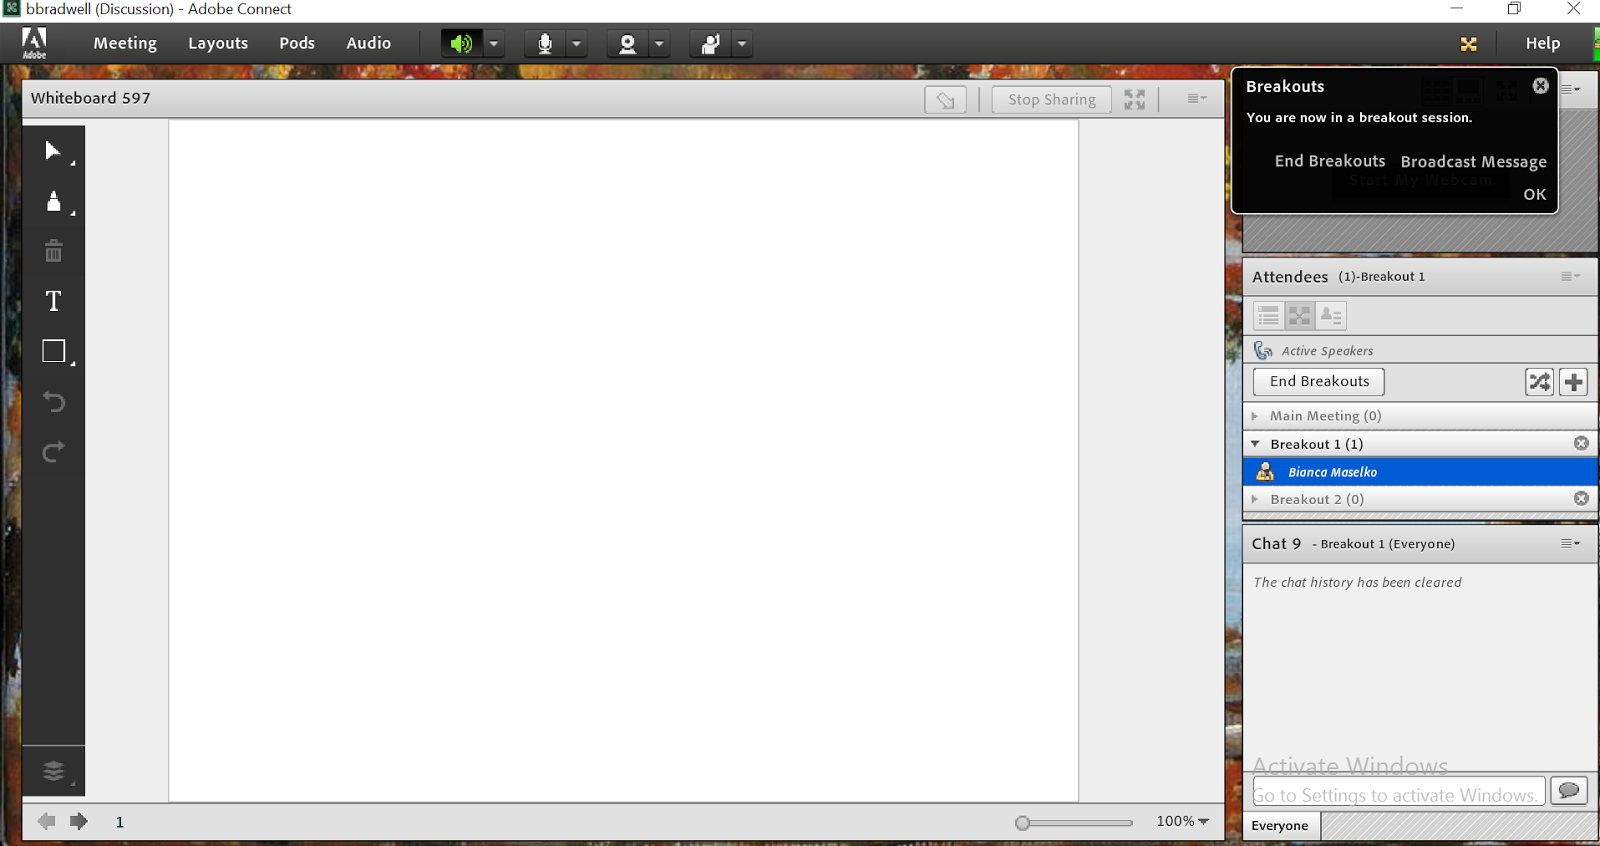Image resolution: width=1600 pixels, height=846 pixels.
Task: Click evenly distribute shuffle icon
Action: tap(1539, 381)
